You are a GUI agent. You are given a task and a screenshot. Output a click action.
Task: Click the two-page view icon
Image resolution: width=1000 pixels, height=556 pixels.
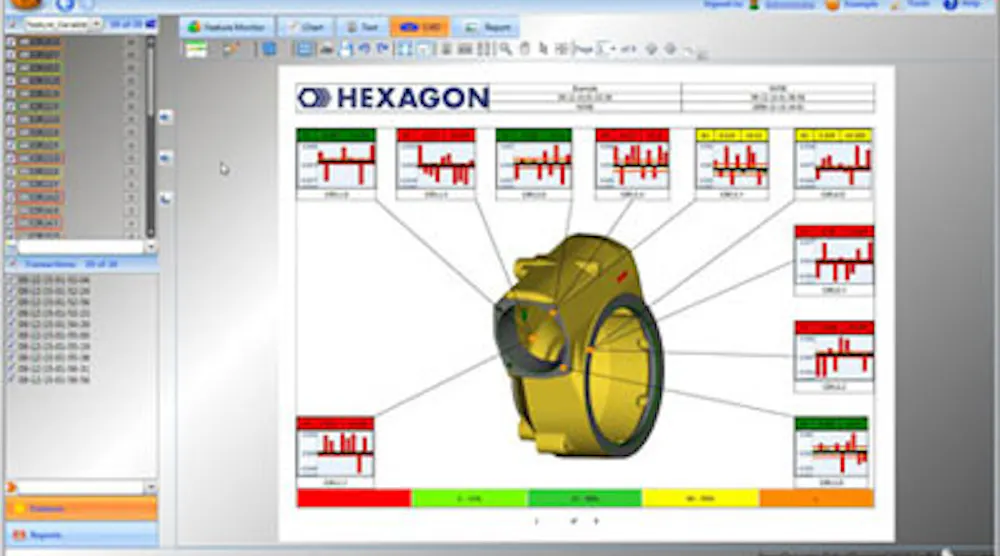point(466,49)
